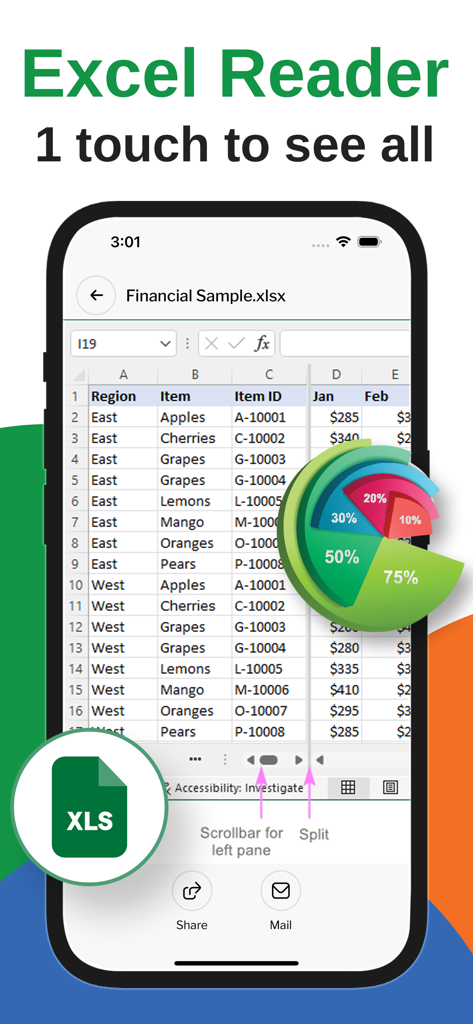Select column B header
Image resolution: width=473 pixels, height=1024 pixels.
(x=195, y=375)
